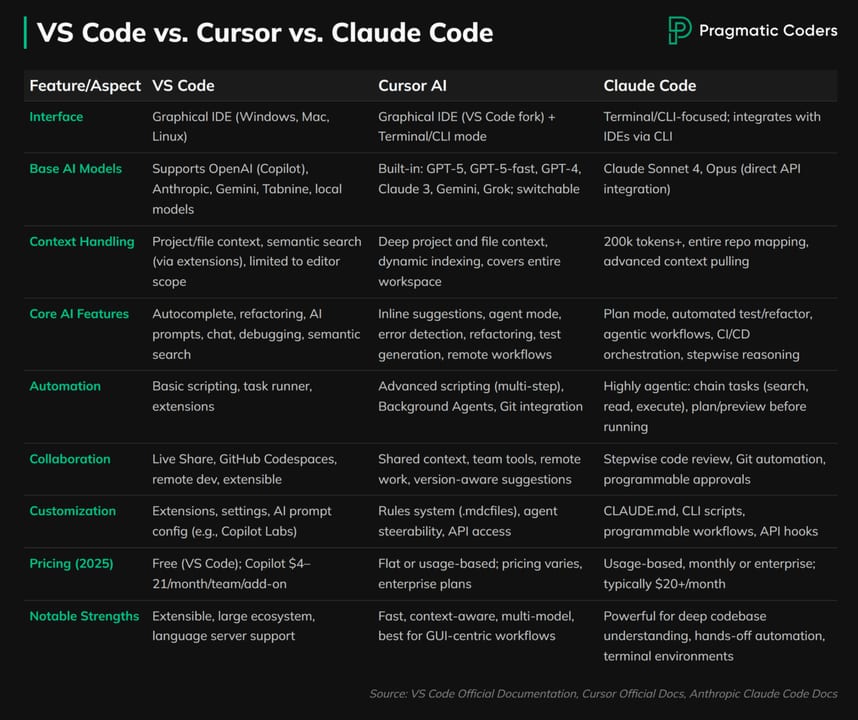Click the cell 'Built-in: GPT-5, GPT-5-fast, GPT-4'
The image size is (858, 720).
[480, 179]
